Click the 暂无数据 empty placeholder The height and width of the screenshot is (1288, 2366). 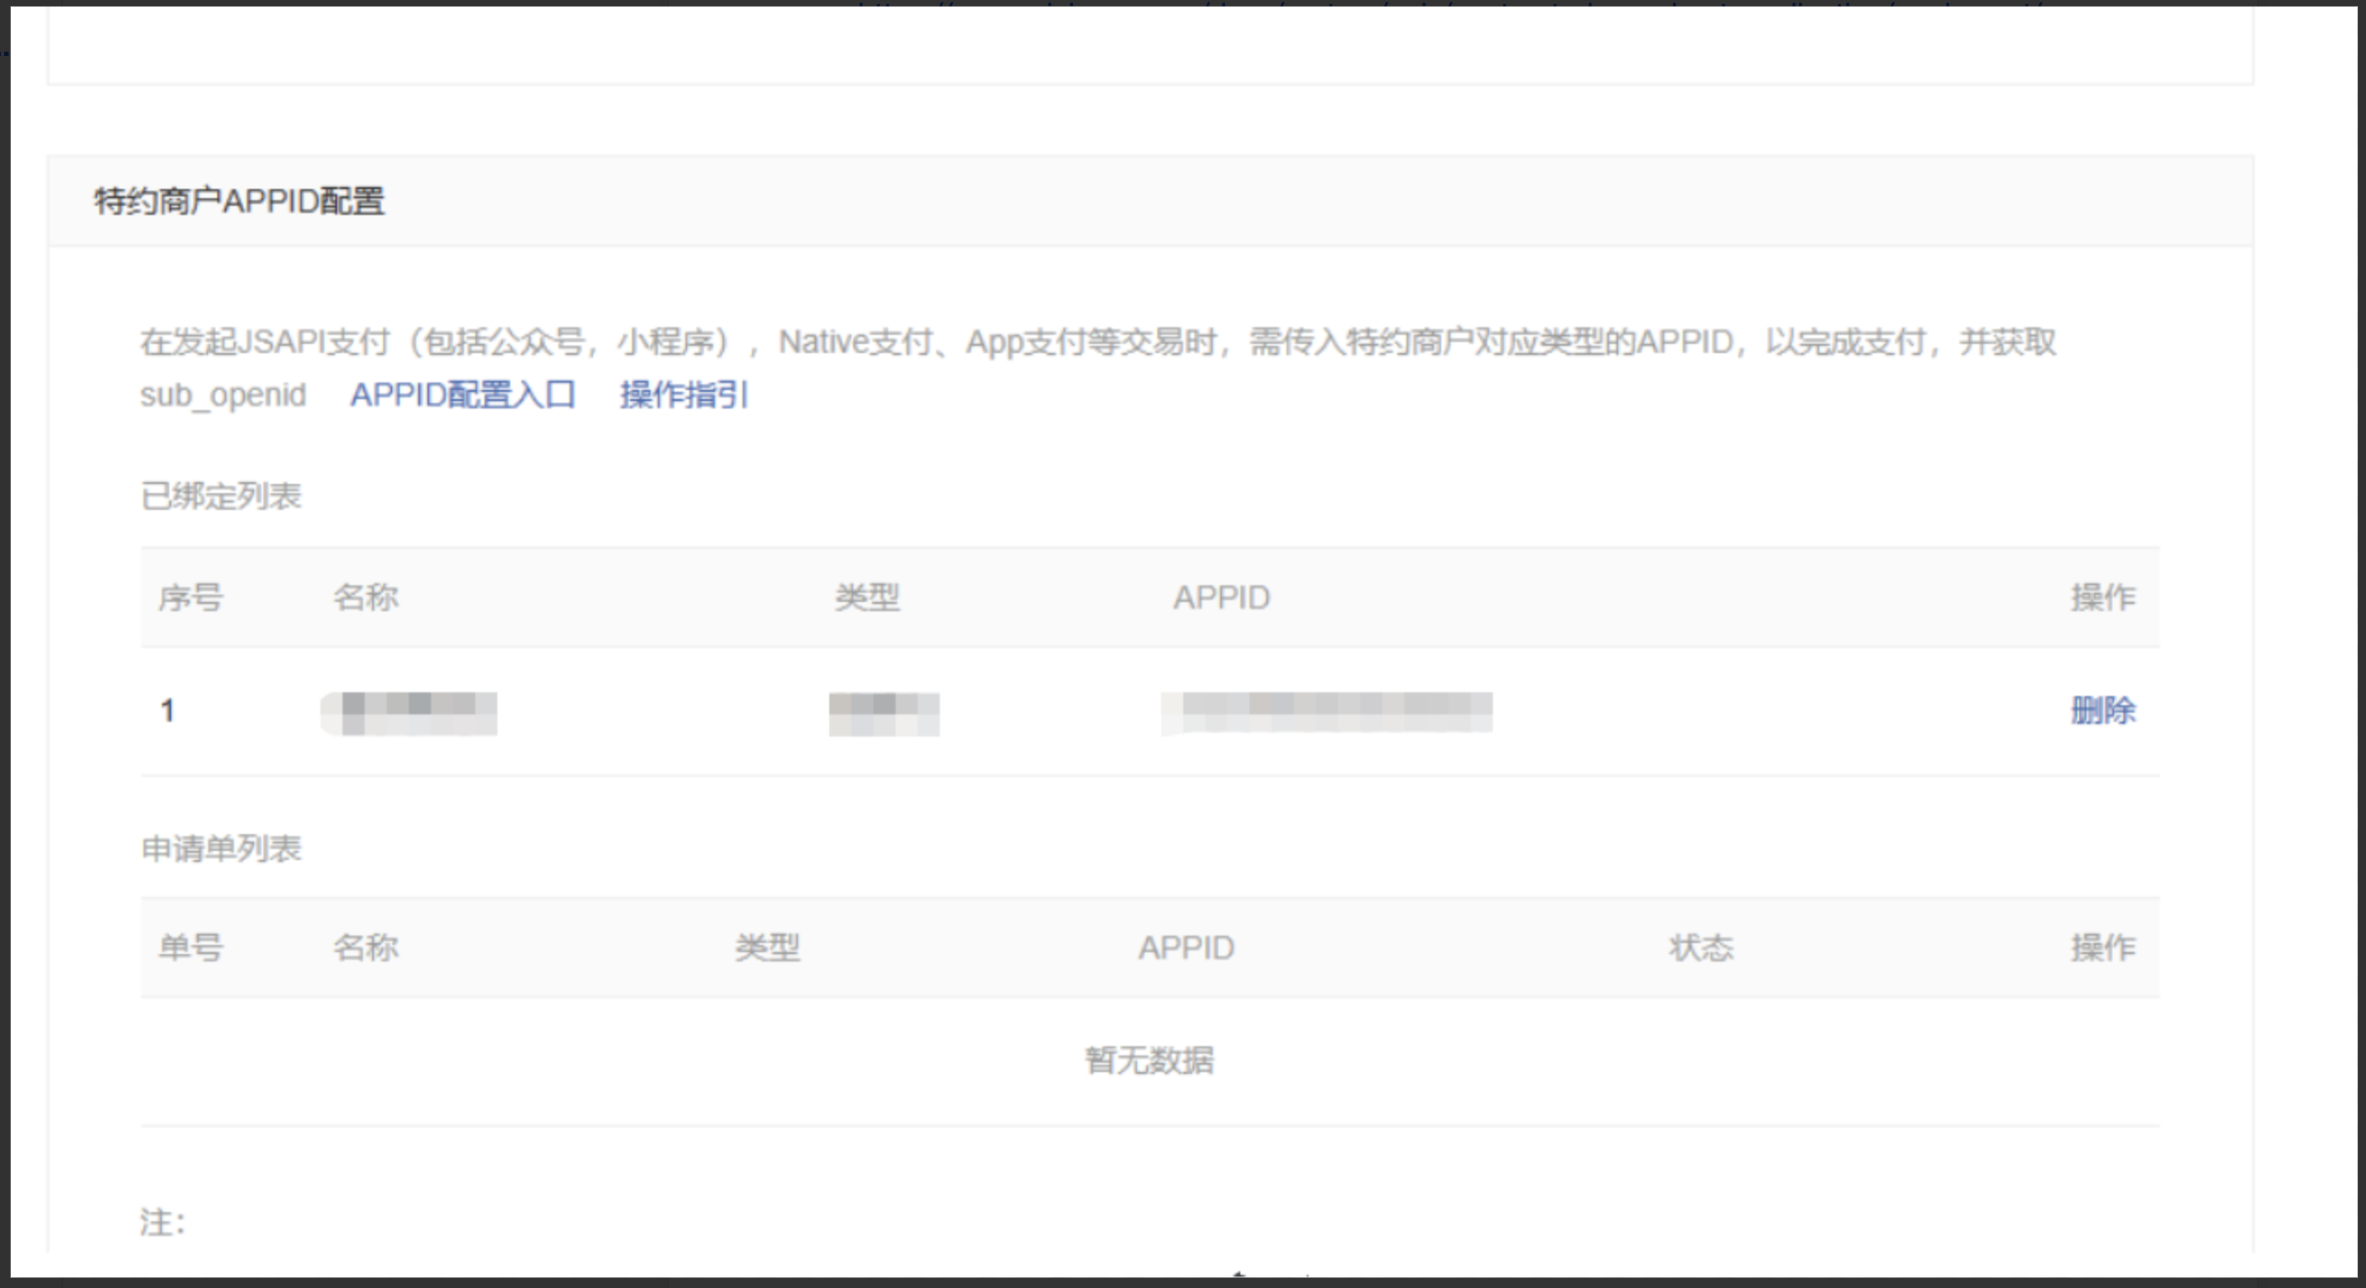pos(1149,1060)
